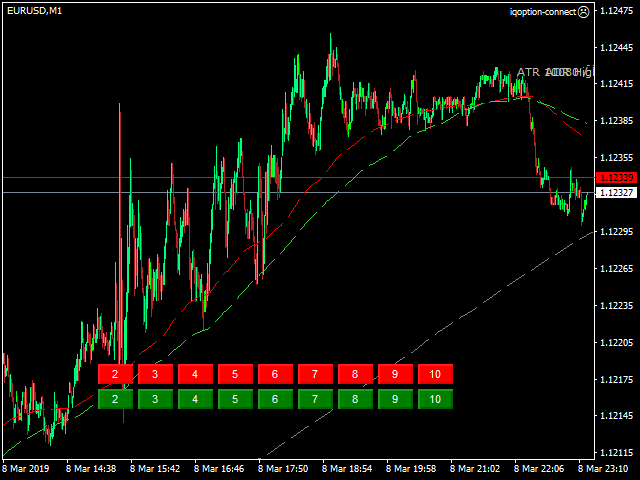Click the 8 Mar 18:54 time label
The height and width of the screenshot is (480, 640).
tap(347, 469)
